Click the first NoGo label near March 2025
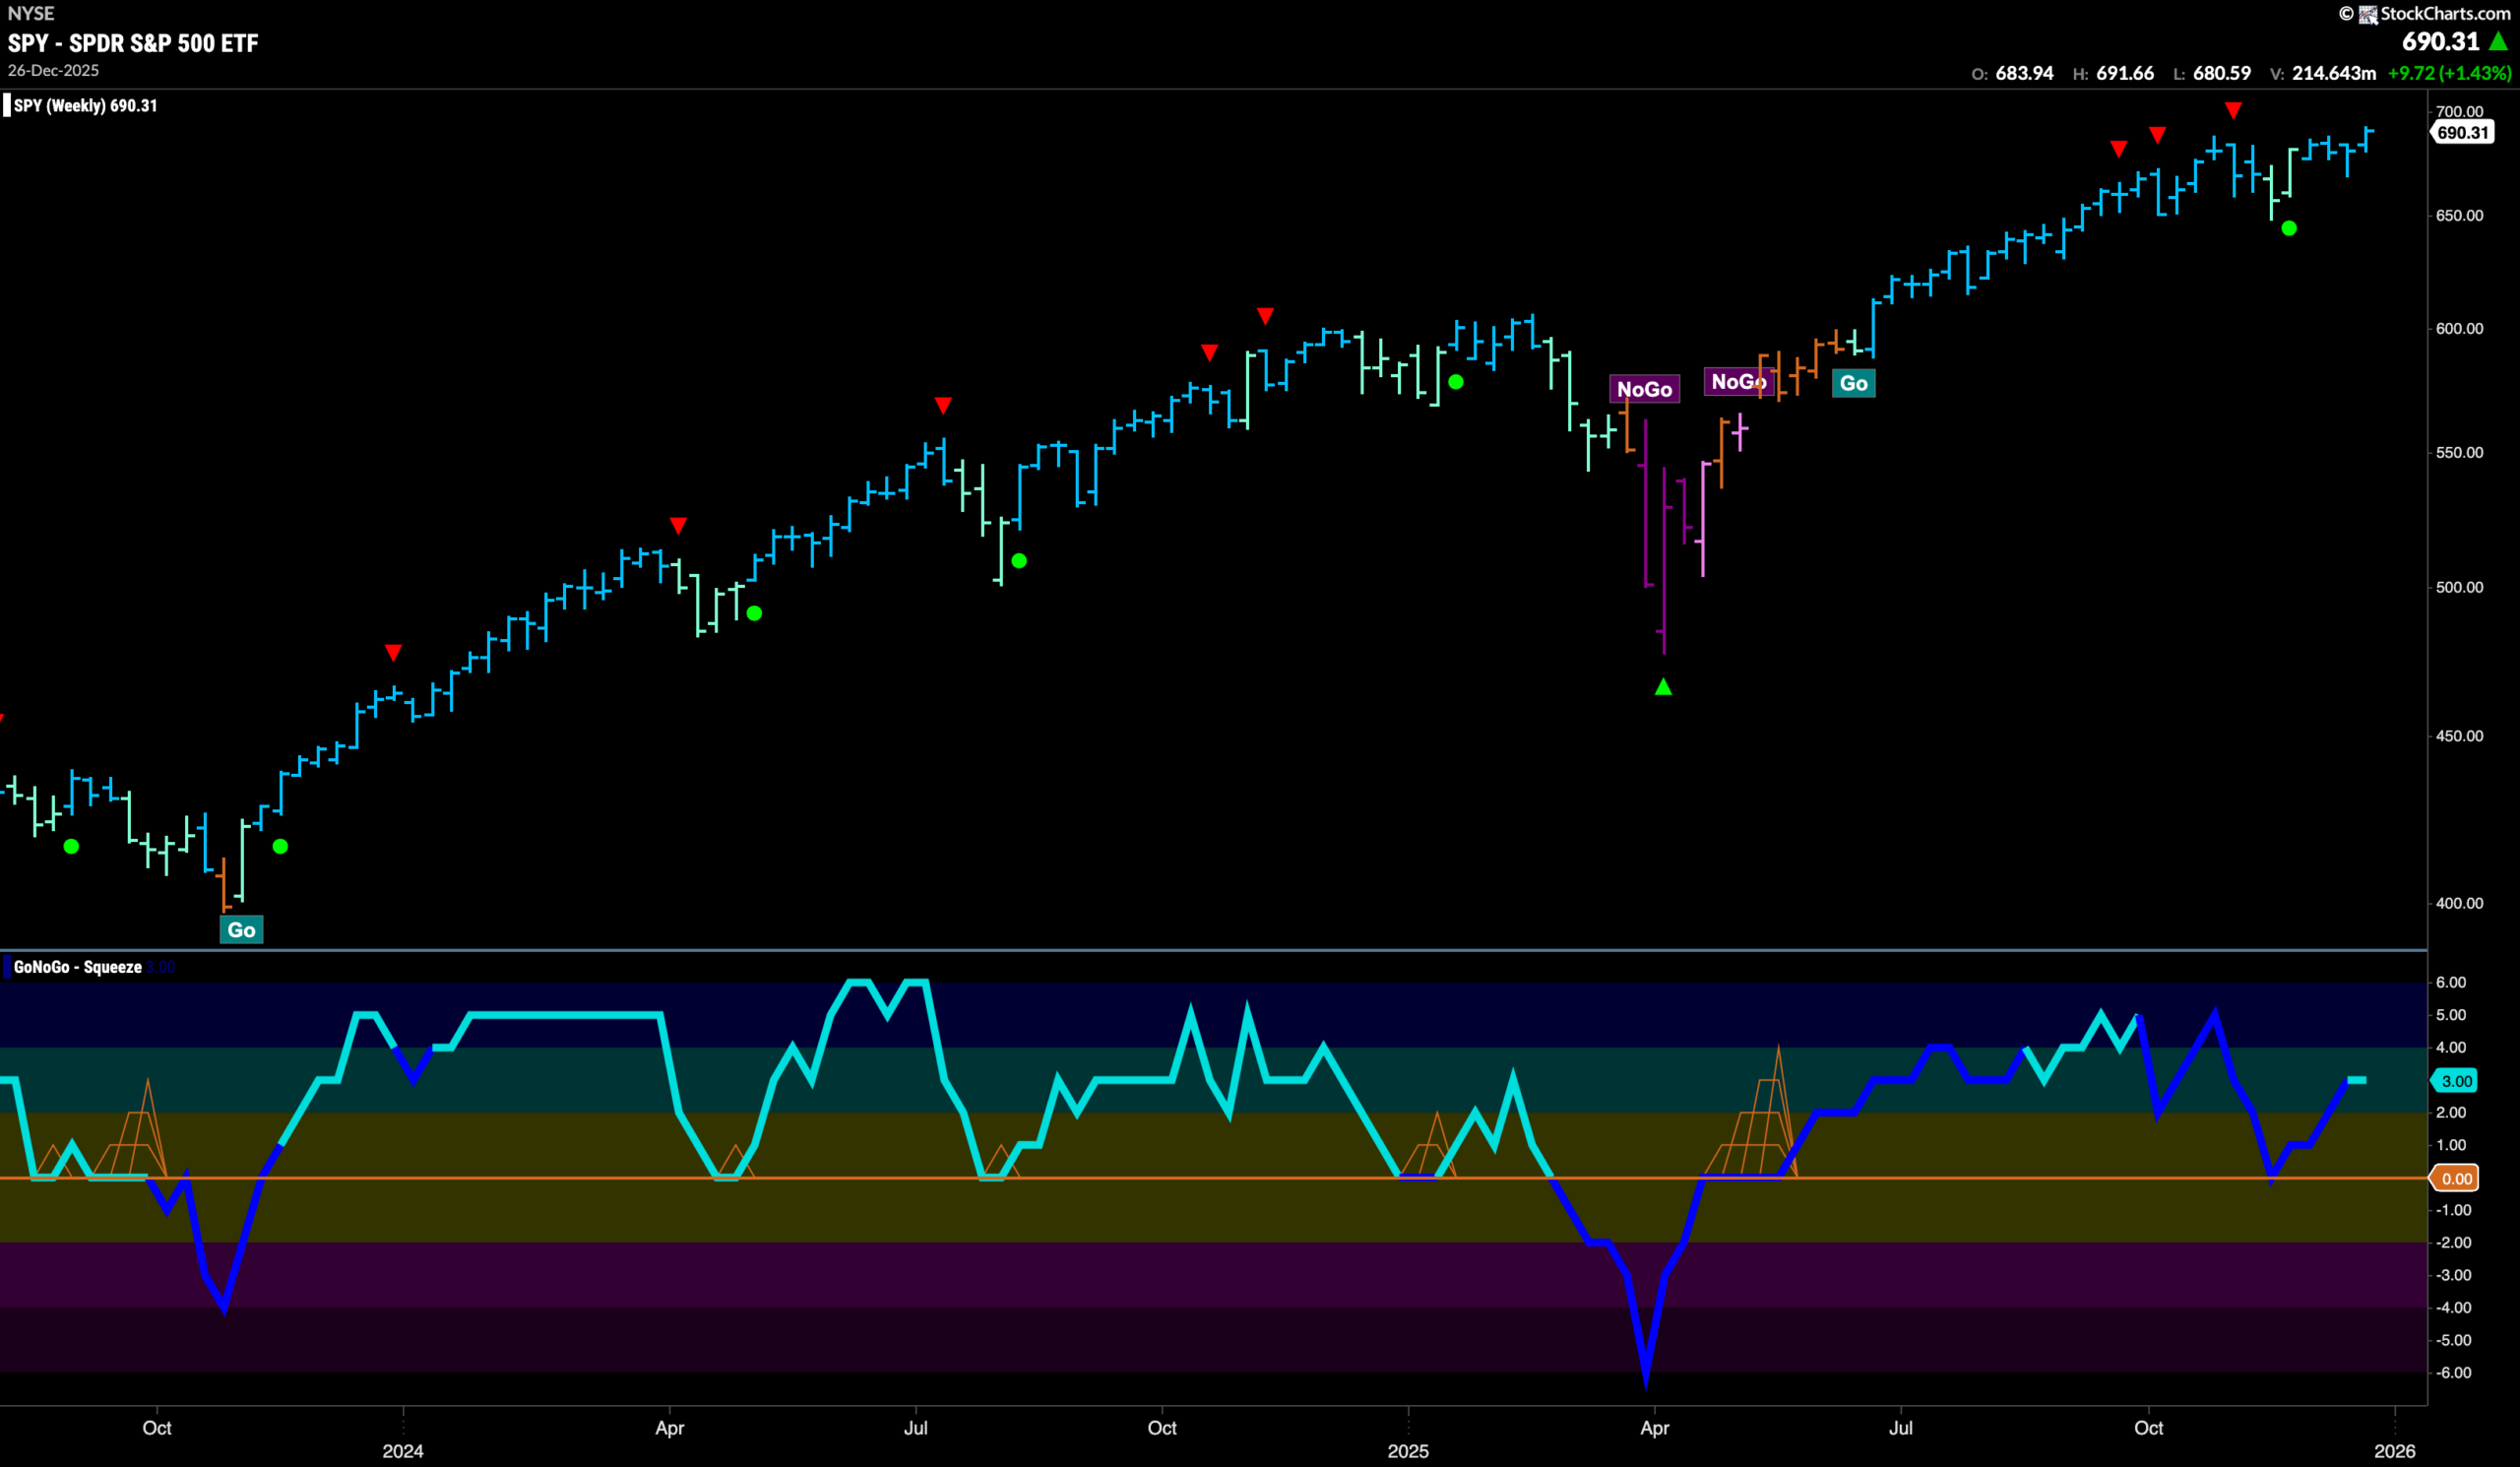The image size is (2520, 1467). pos(1644,389)
